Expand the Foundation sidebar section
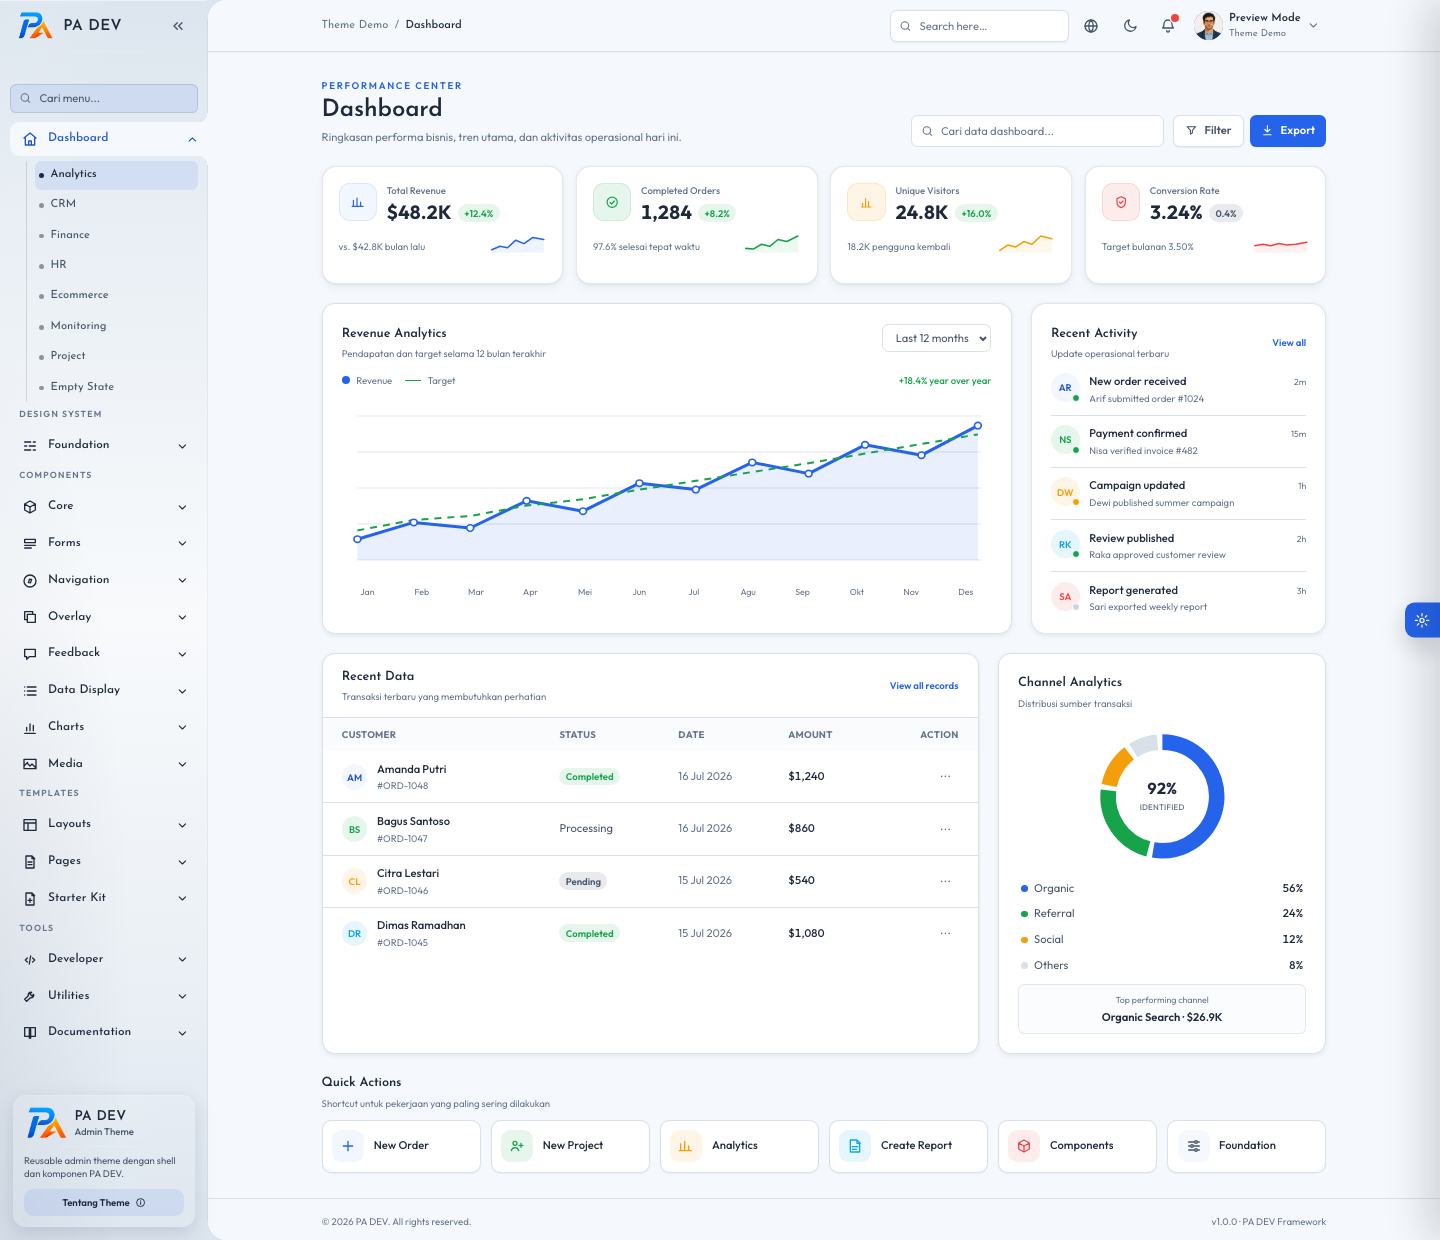 104,445
